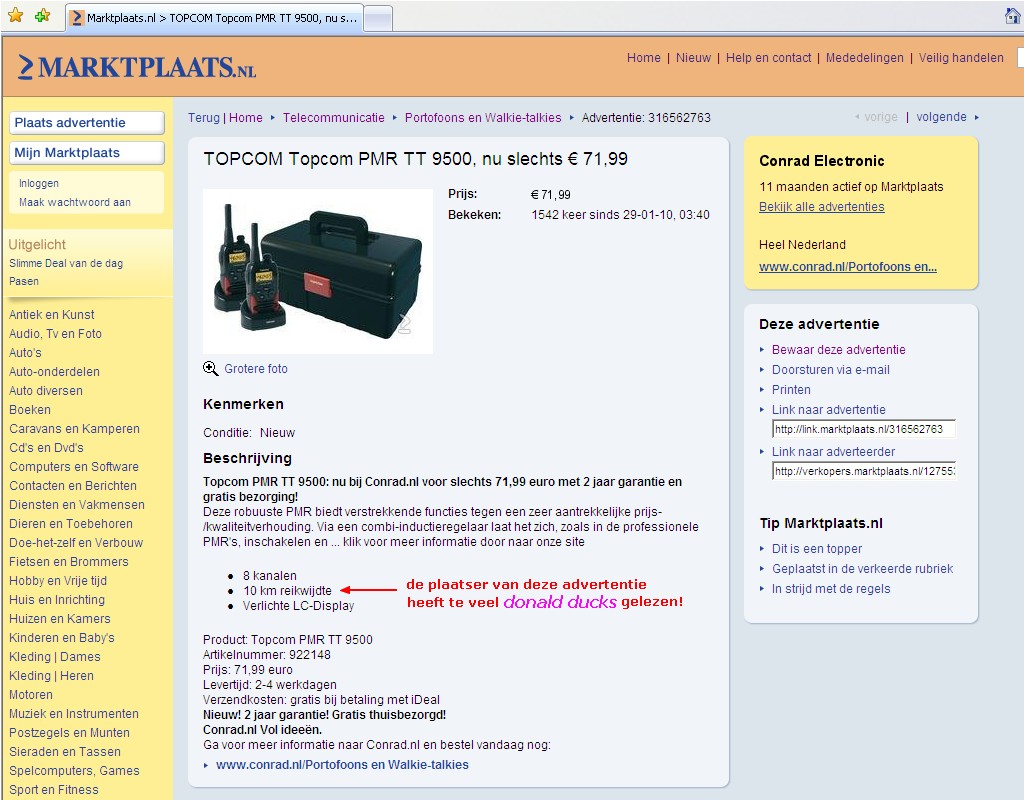1024x800 pixels.
Task: Open category Hobby en Vrije tijd
Action: click(58, 581)
